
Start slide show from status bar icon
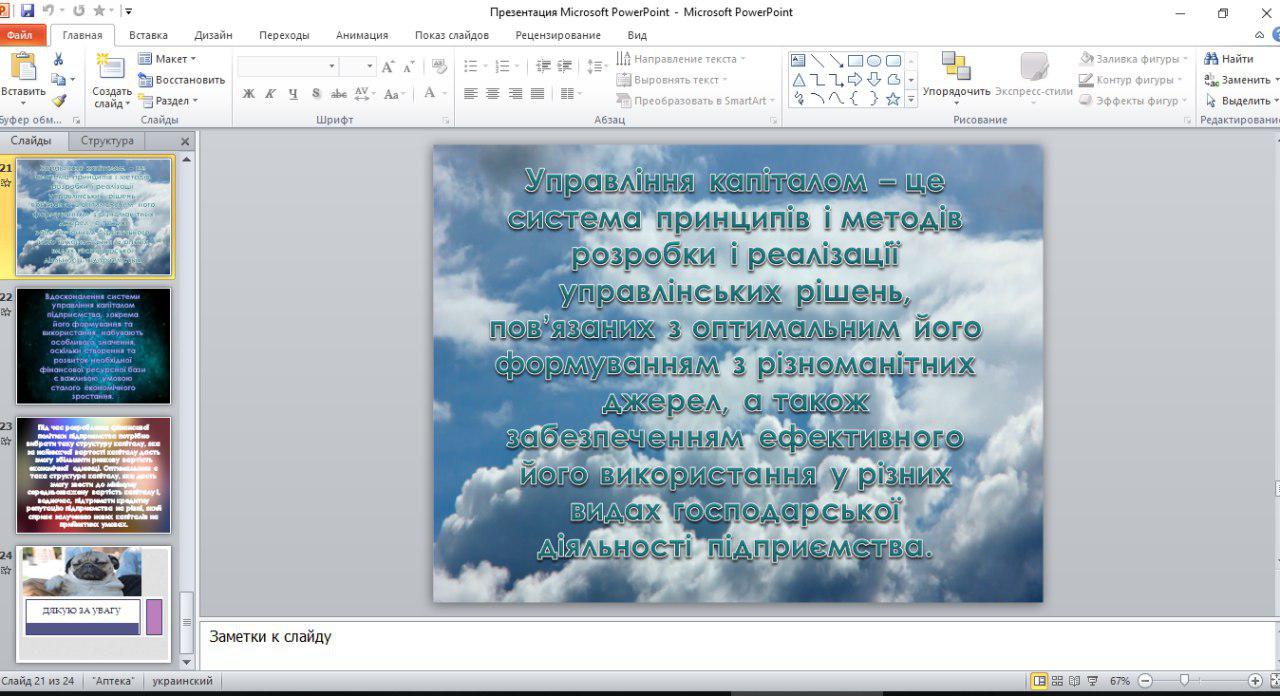point(1093,681)
